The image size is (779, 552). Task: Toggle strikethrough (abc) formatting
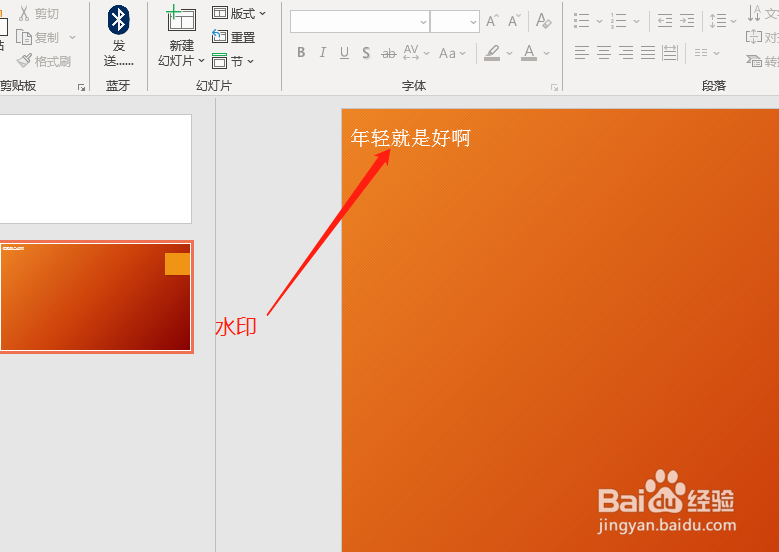coord(389,53)
